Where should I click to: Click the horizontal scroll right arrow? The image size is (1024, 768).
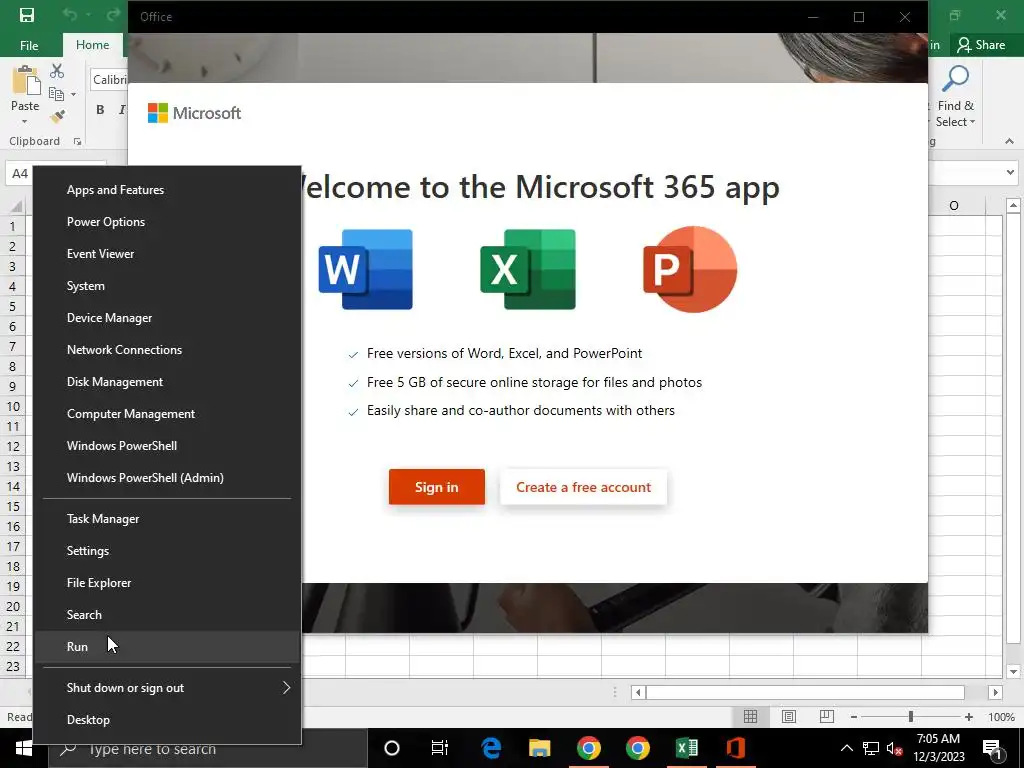[995, 692]
